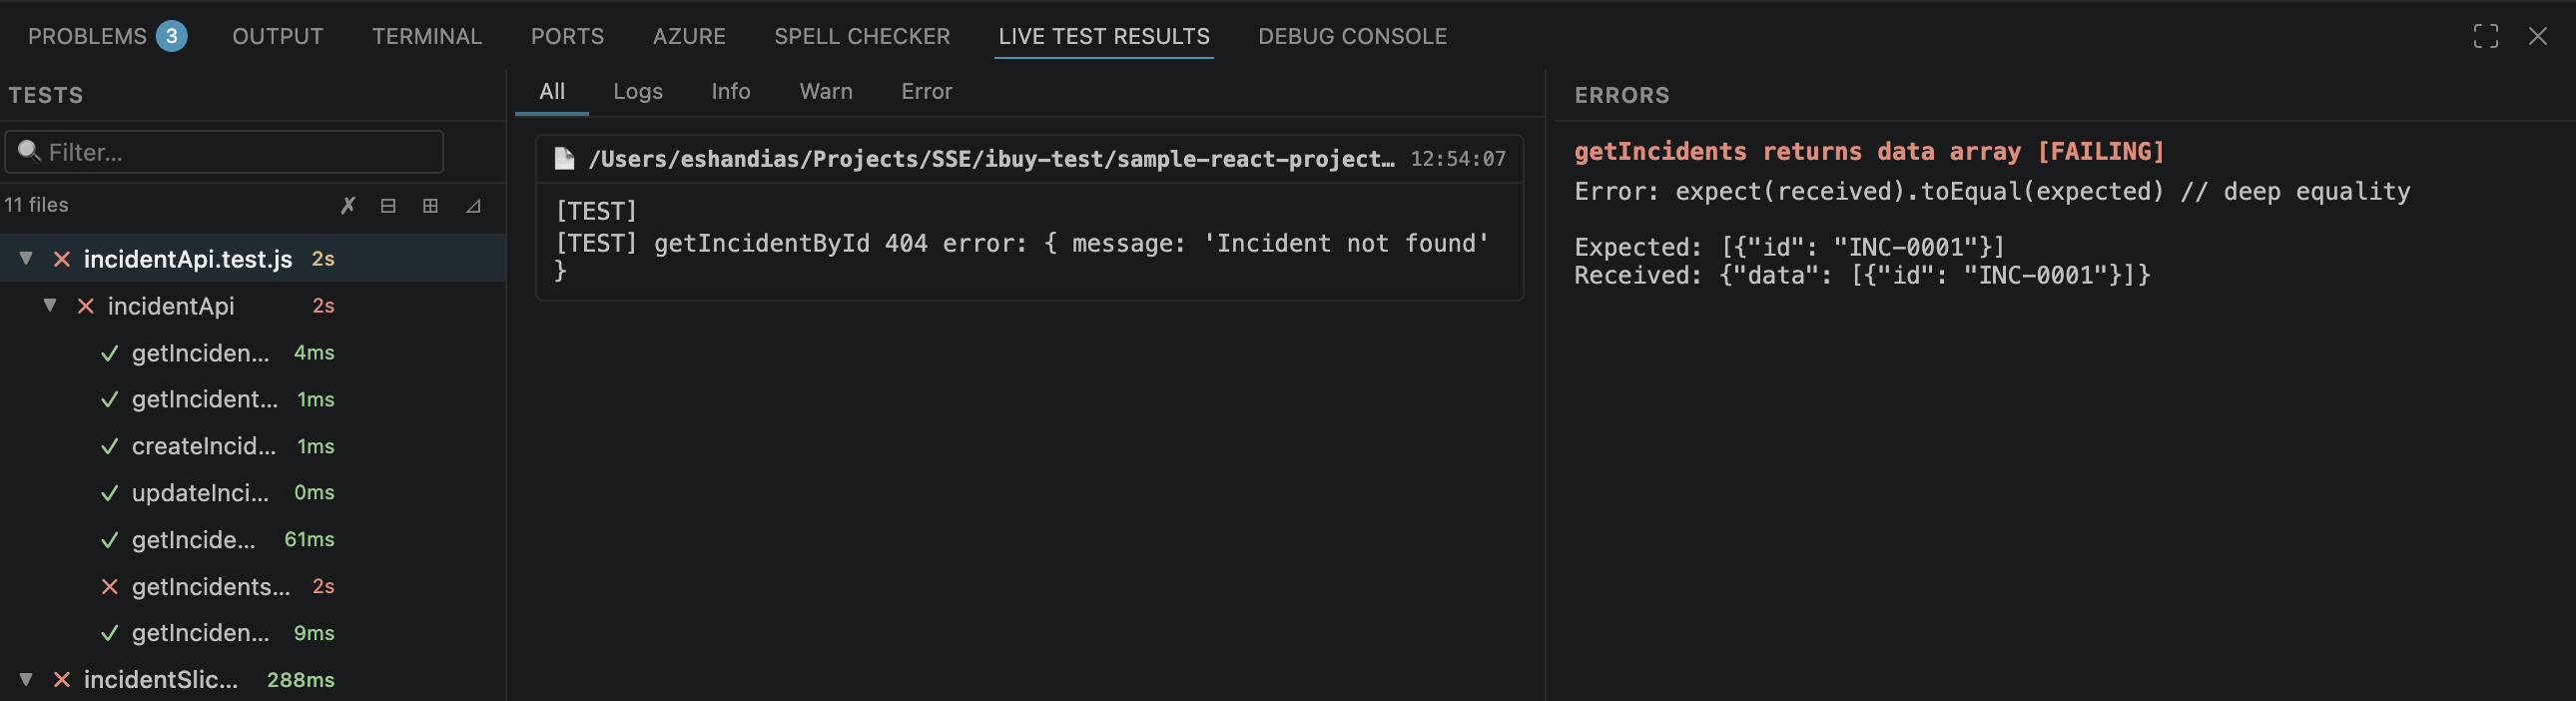The image size is (2576, 701).
Task: Click the failing X icon beside incidentApi.test.js
Action: (x=61, y=258)
